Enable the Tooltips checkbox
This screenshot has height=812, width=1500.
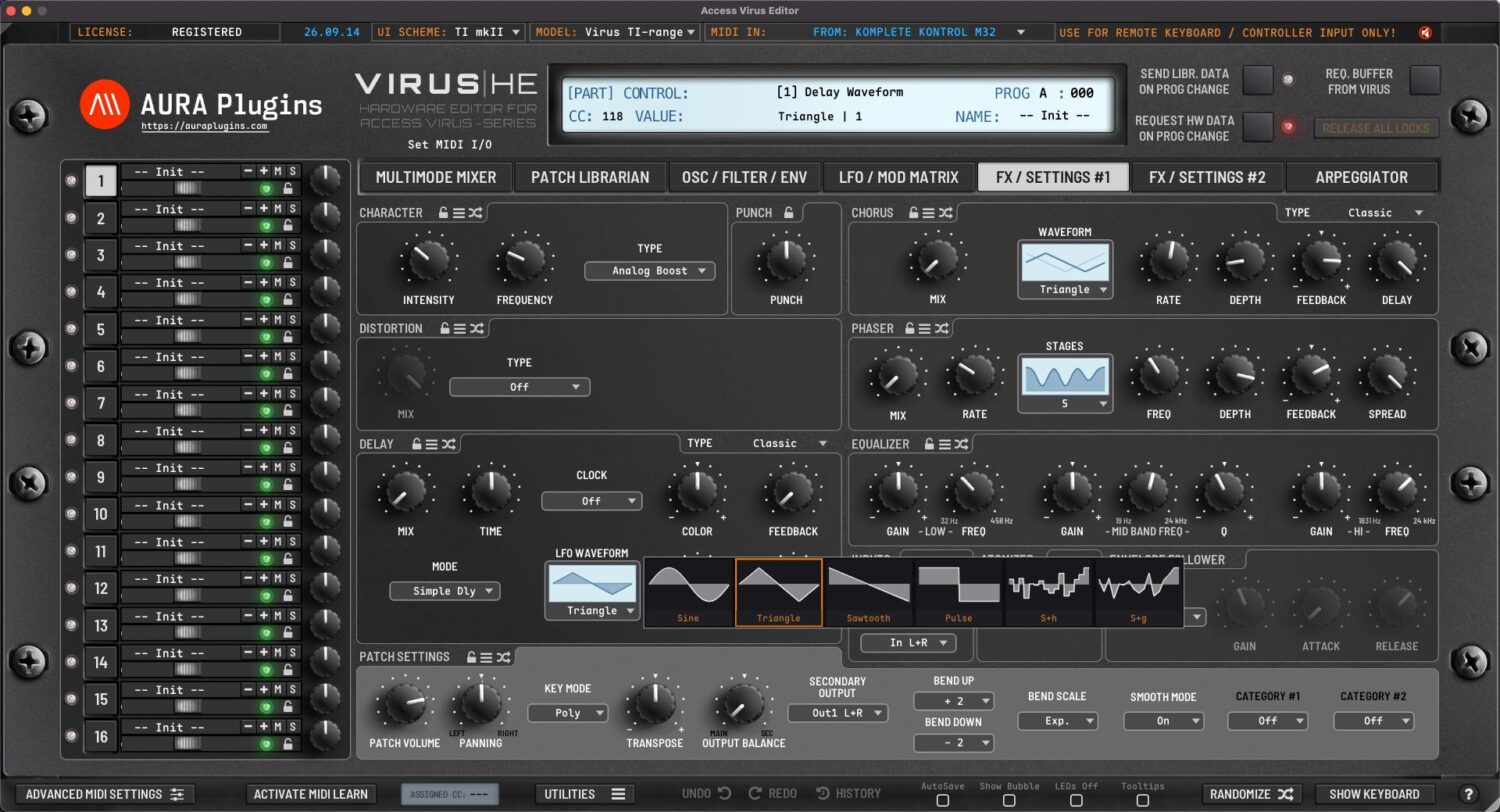click(1142, 800)
